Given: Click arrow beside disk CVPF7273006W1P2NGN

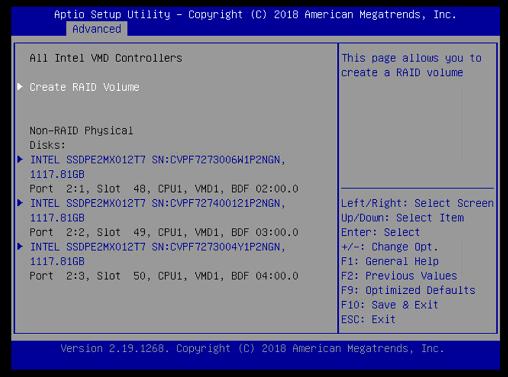Looking at the screenshot, I should 20,159.
